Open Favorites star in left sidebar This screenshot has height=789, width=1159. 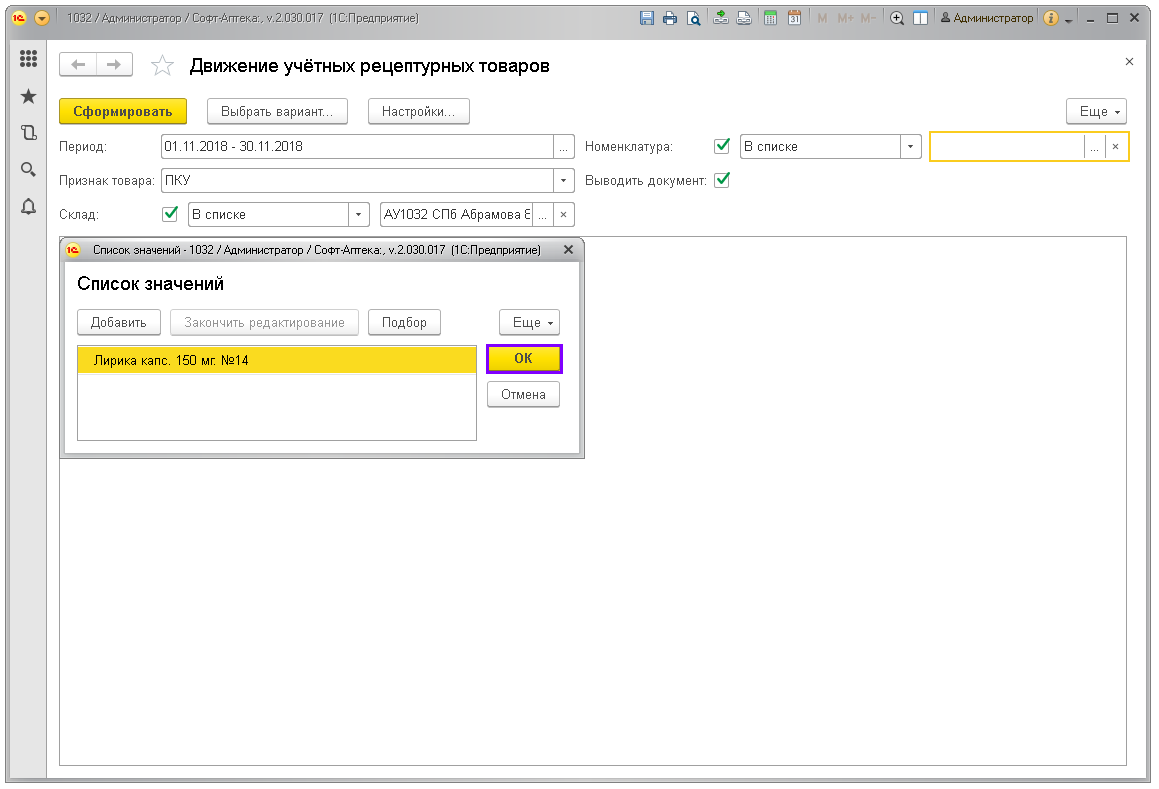(x=29, y=96)
